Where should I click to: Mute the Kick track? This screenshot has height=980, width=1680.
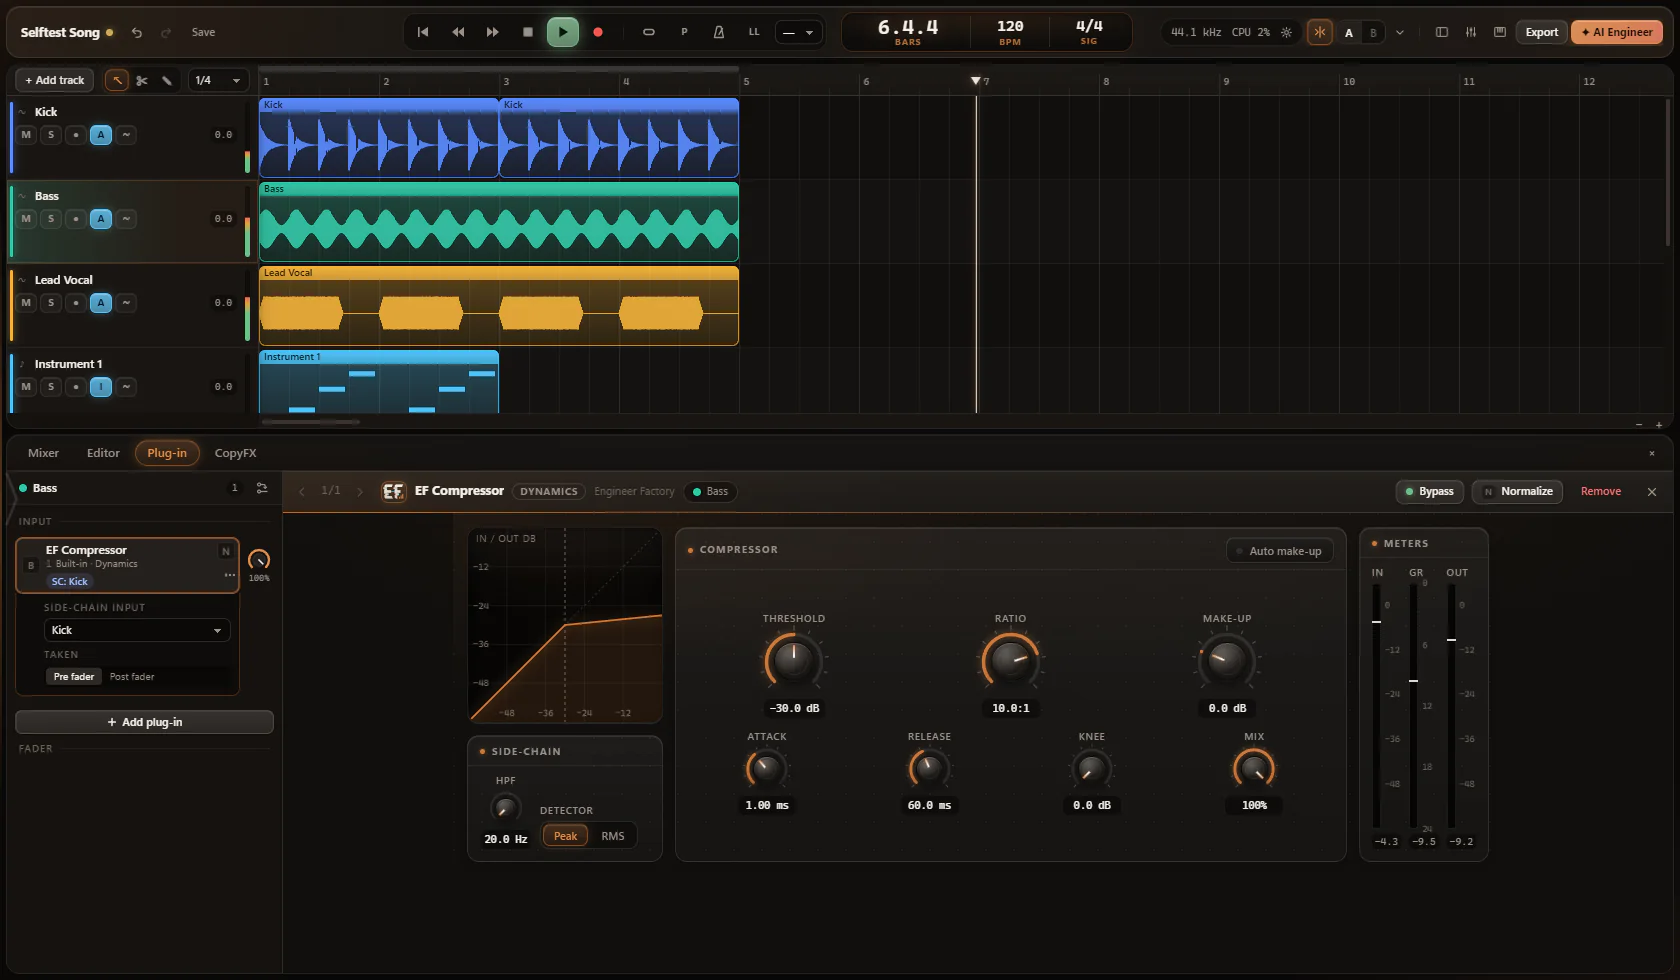pos(26,135)
